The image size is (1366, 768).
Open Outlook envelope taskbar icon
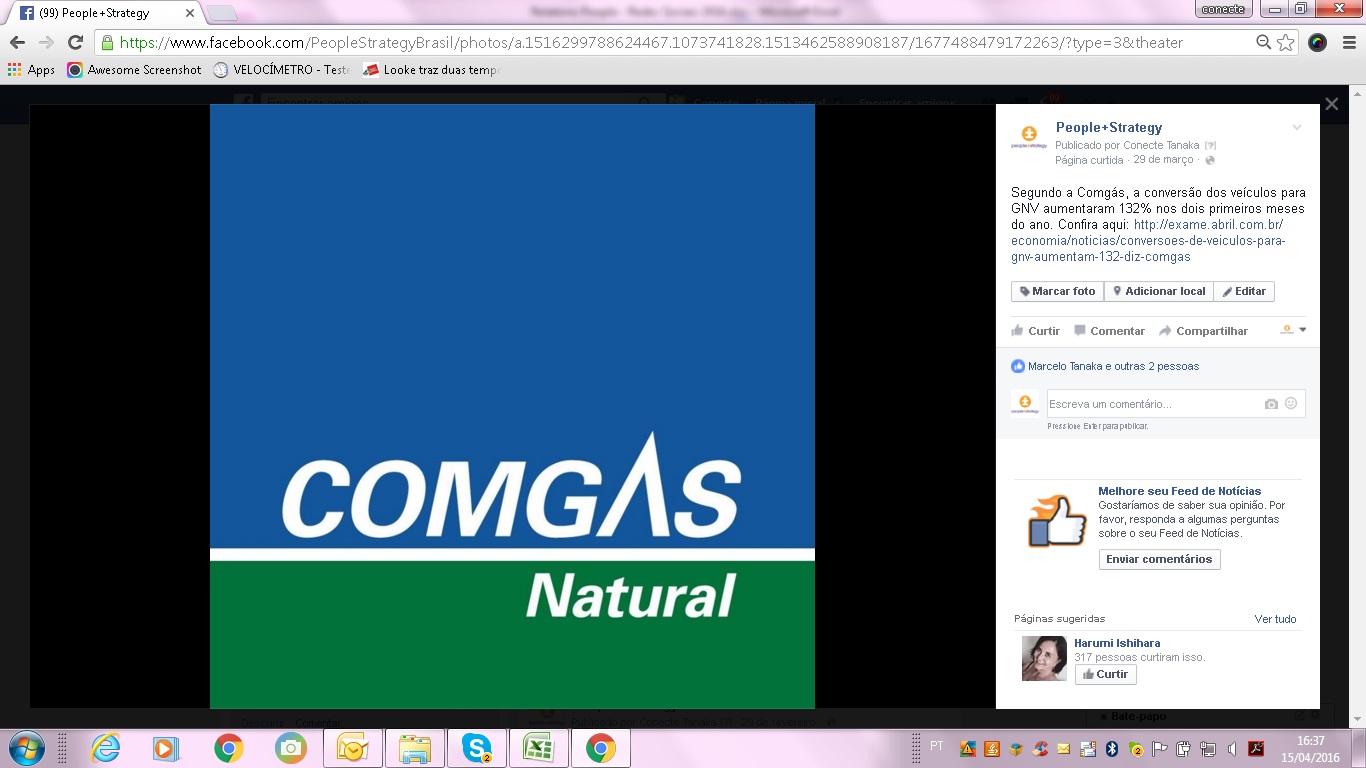point(353,748)
